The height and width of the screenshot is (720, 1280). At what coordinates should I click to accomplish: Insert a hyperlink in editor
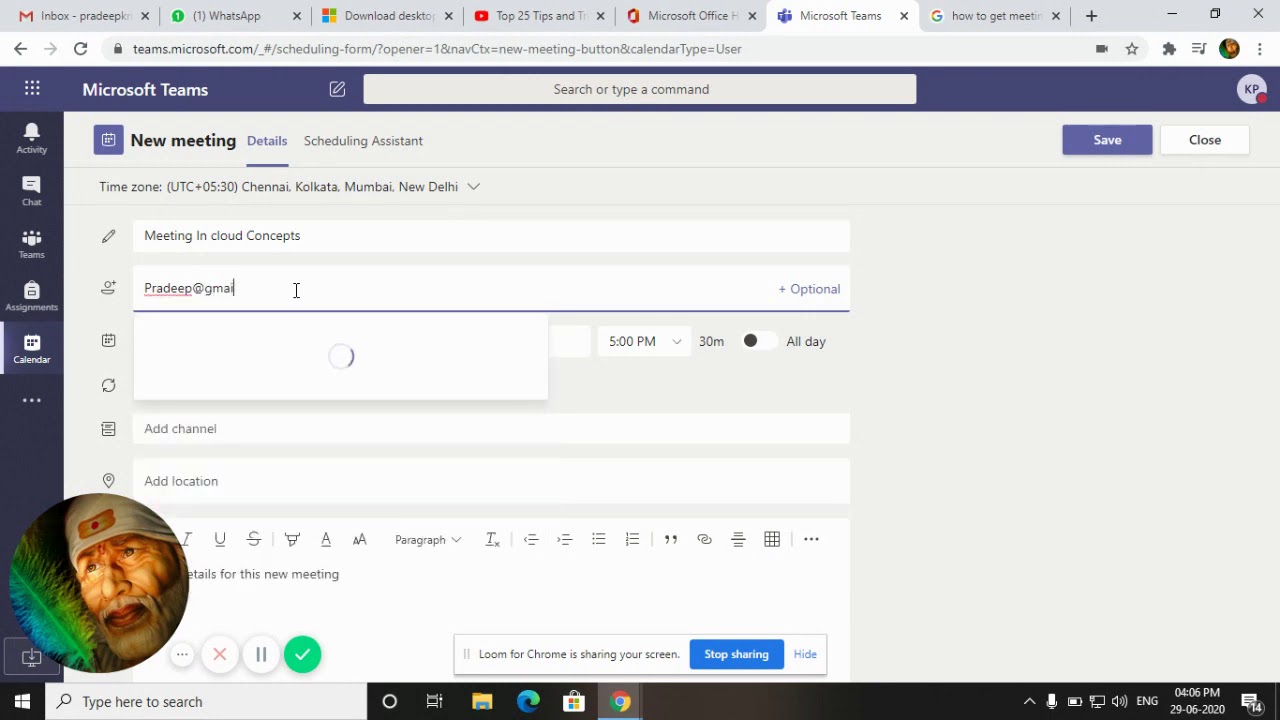coord(705,539)
